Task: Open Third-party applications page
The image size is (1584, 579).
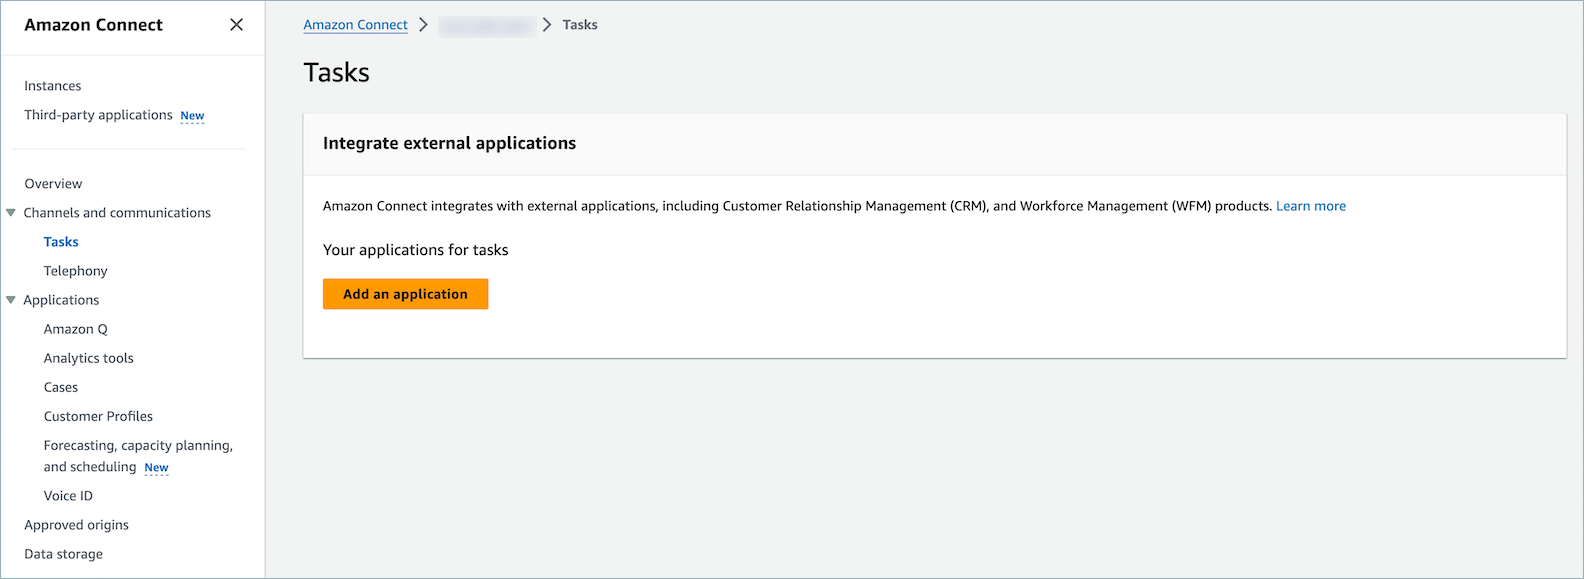Action: (x=98, y=115)
